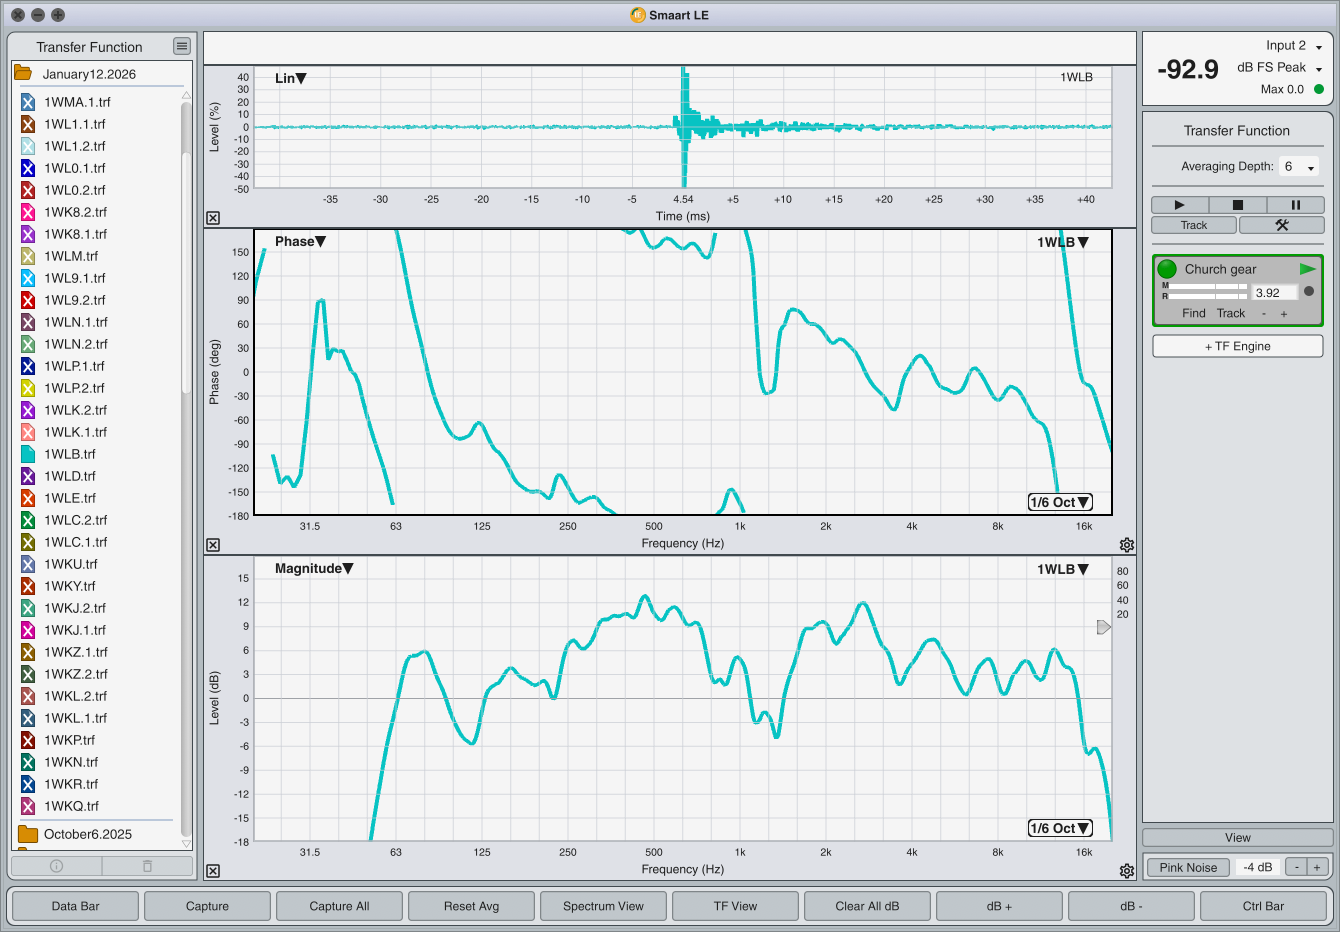Image resolution: width=1340 pixels, height=932 pixels.
Task: Switch to Spectrum View
Action: [x=604, y=906]
